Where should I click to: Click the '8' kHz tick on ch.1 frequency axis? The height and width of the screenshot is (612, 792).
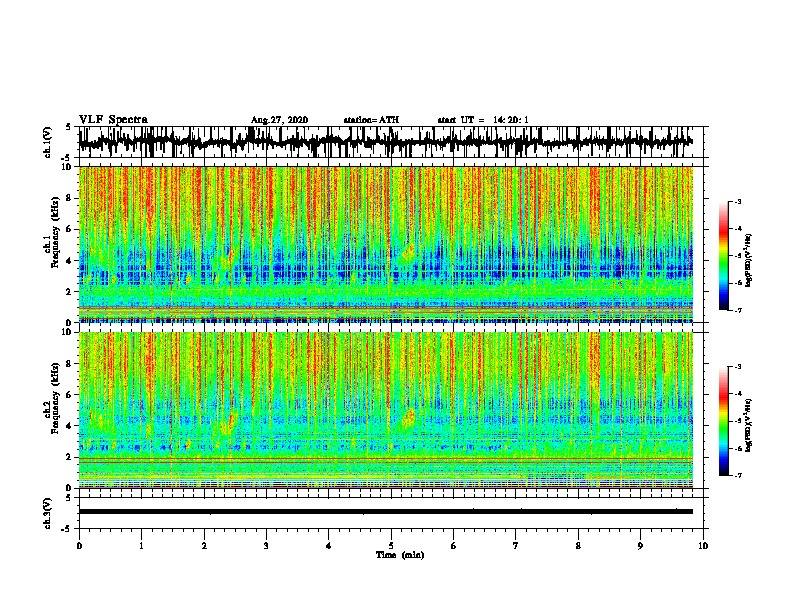[x=69, y=198]
